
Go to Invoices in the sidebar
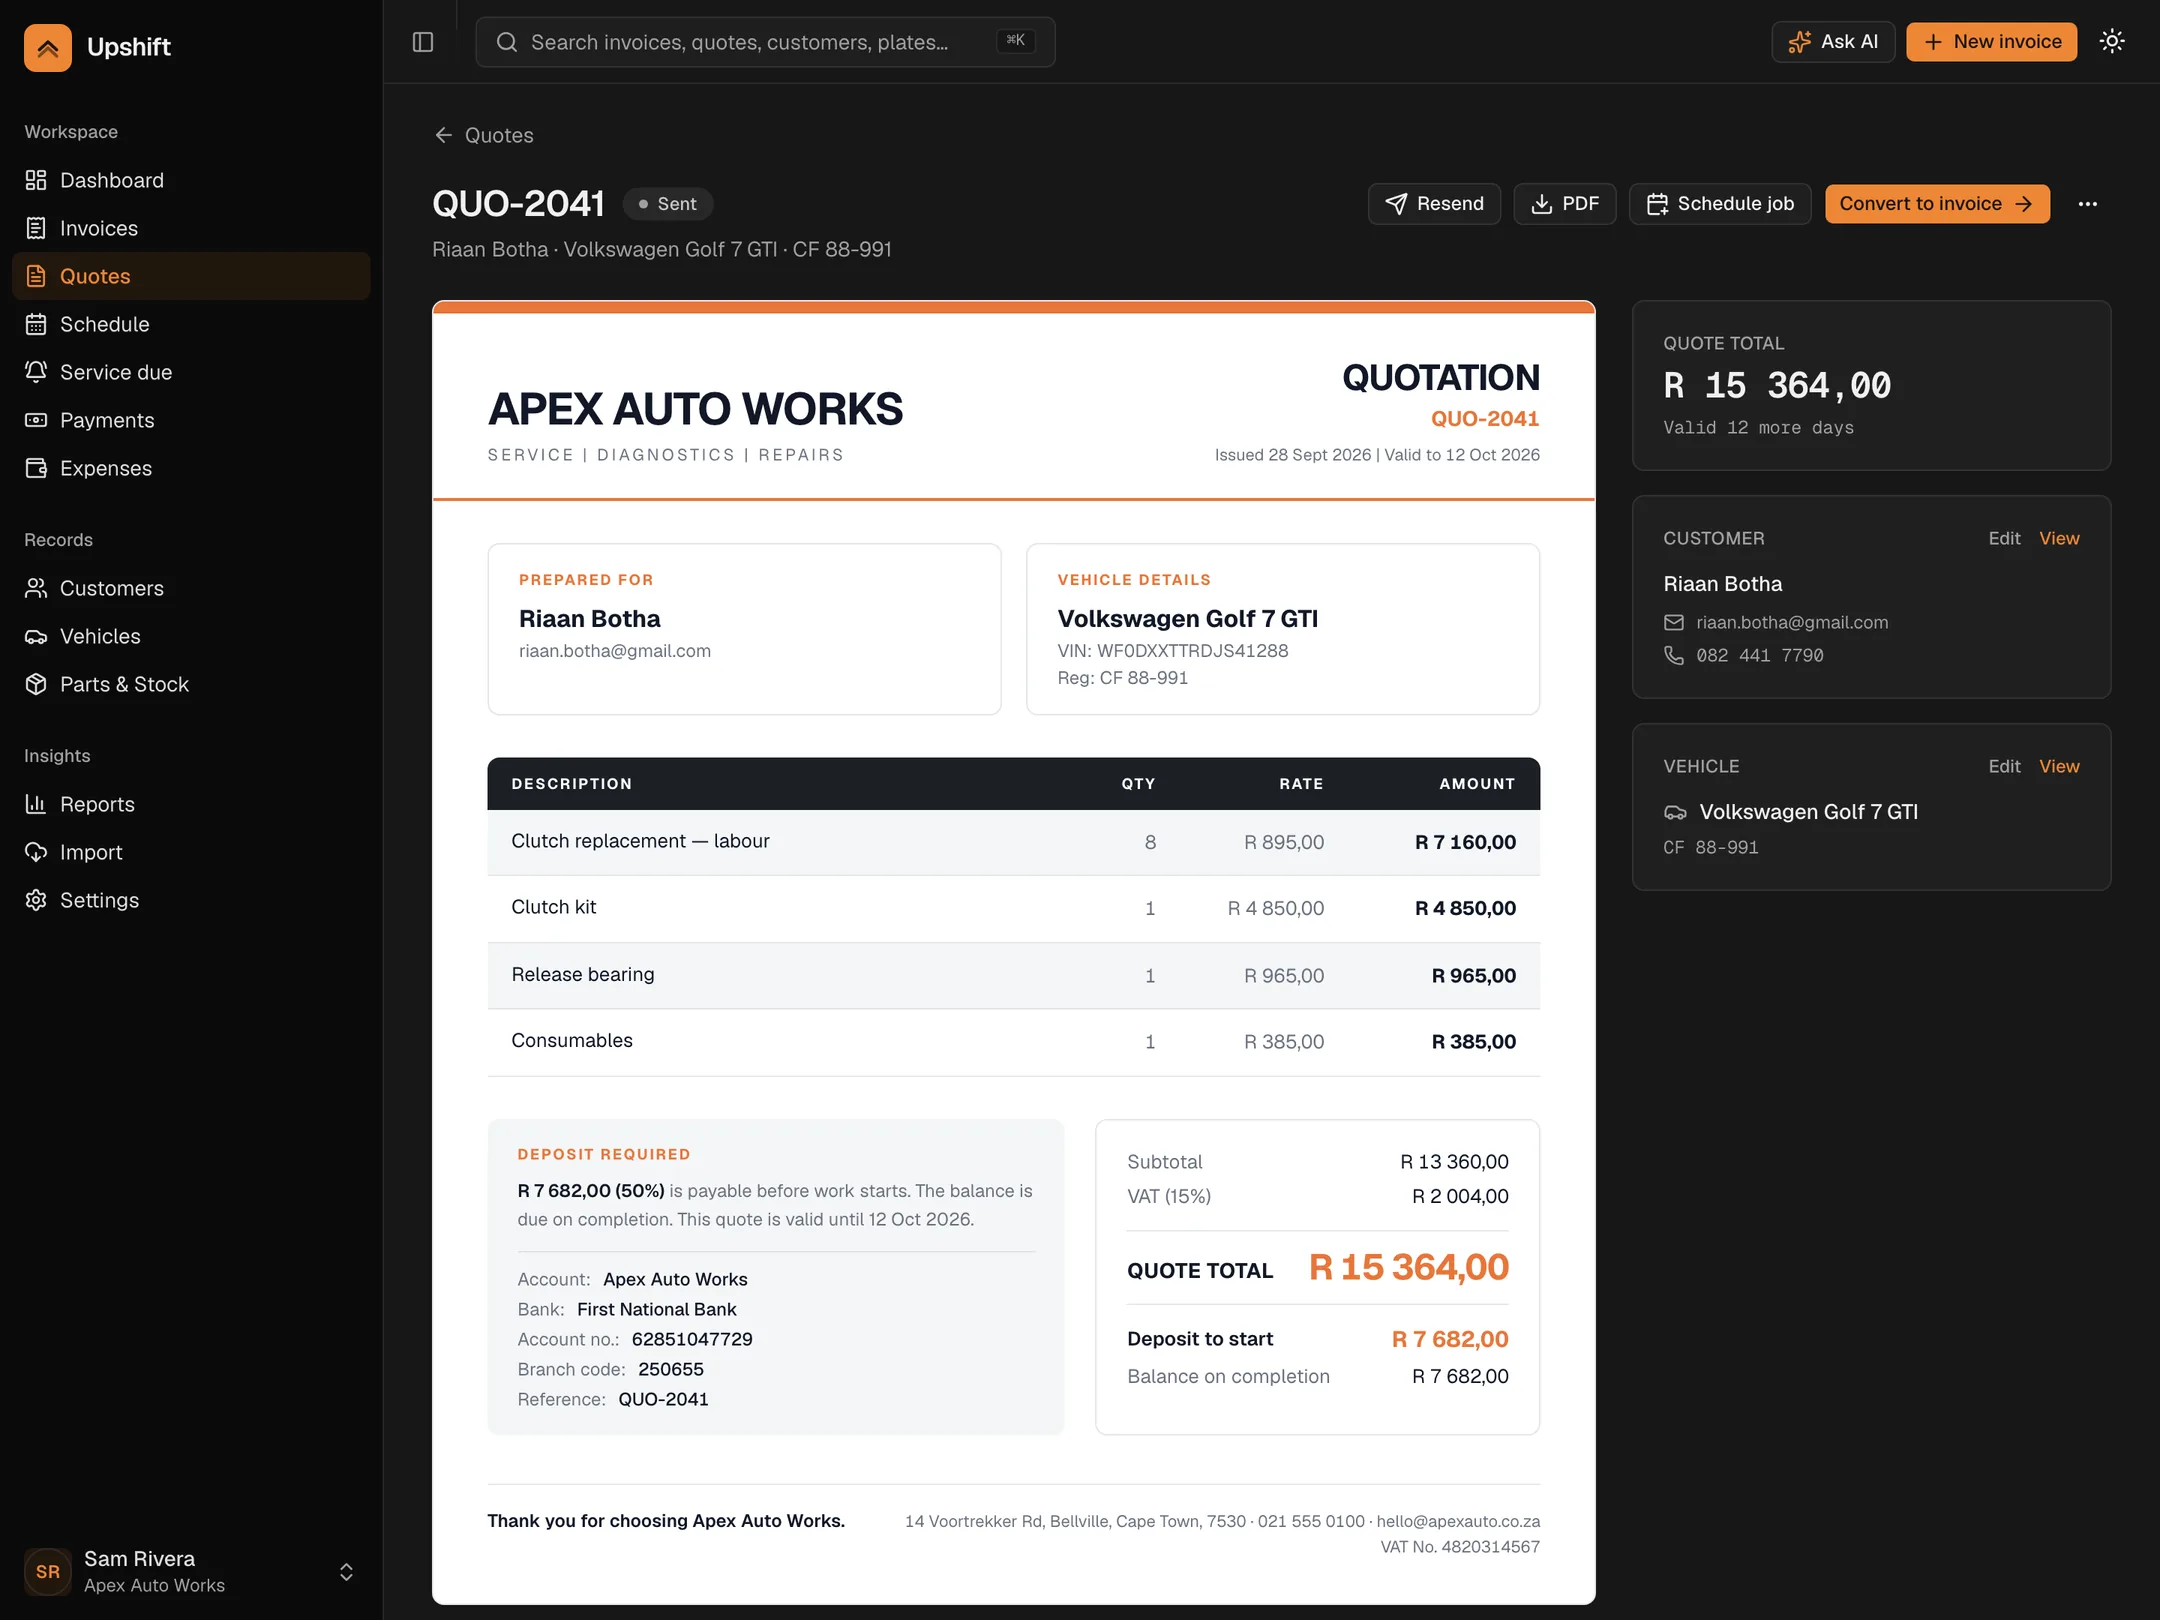point(191,228)
